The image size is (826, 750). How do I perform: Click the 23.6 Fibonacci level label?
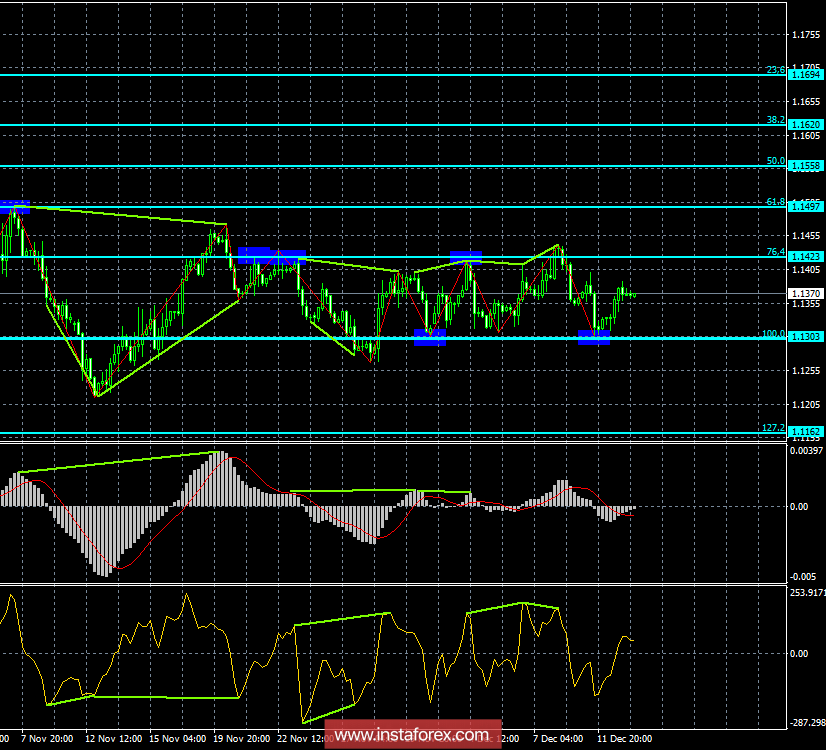tap(775, 70)
